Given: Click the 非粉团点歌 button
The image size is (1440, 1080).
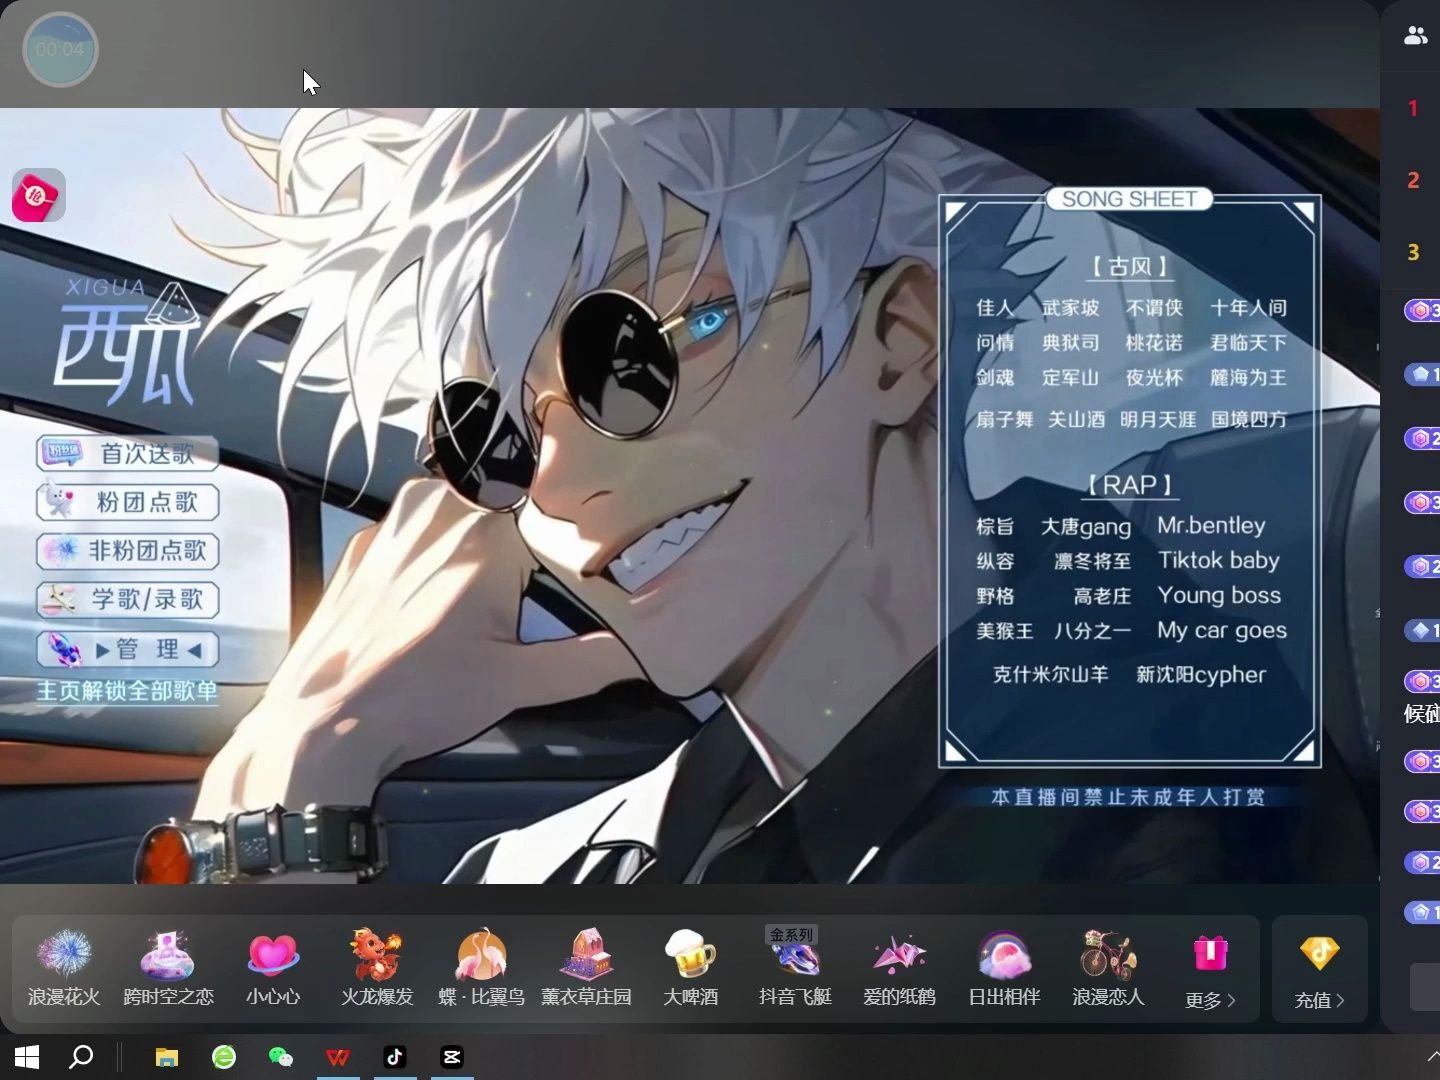Looking at the screenshot, I should coord(127,550).
